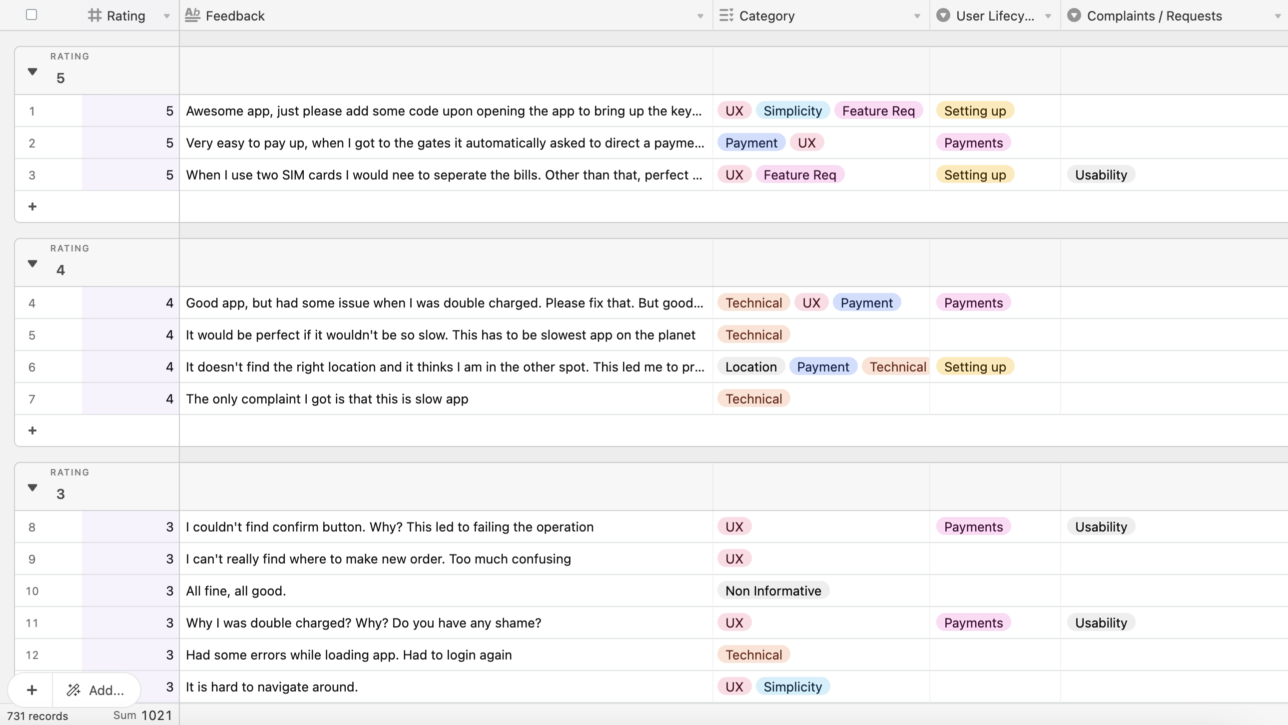Screen dimensions: 1288x725
Task: Click the text field icon beside Feedback header
Action: coord(193,16)
